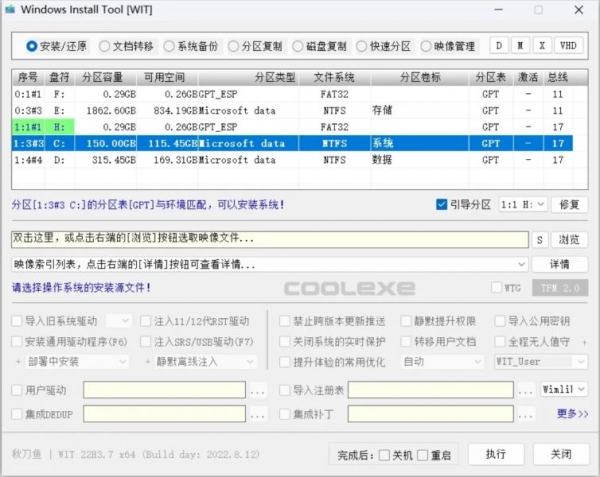This screenshot has height=477, width=600.
Task: Enable 导入旧系统驱动 checkbox
Action: 17,321
